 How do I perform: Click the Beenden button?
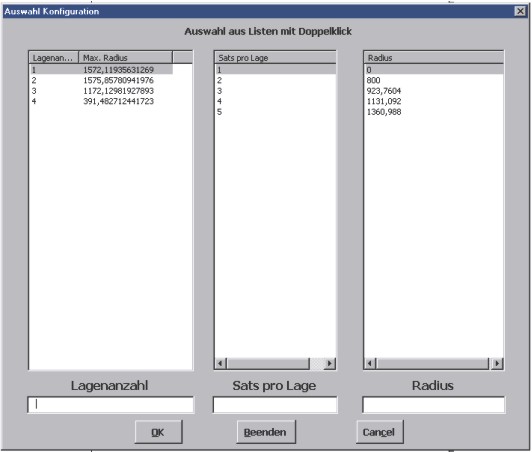point(266,432)
